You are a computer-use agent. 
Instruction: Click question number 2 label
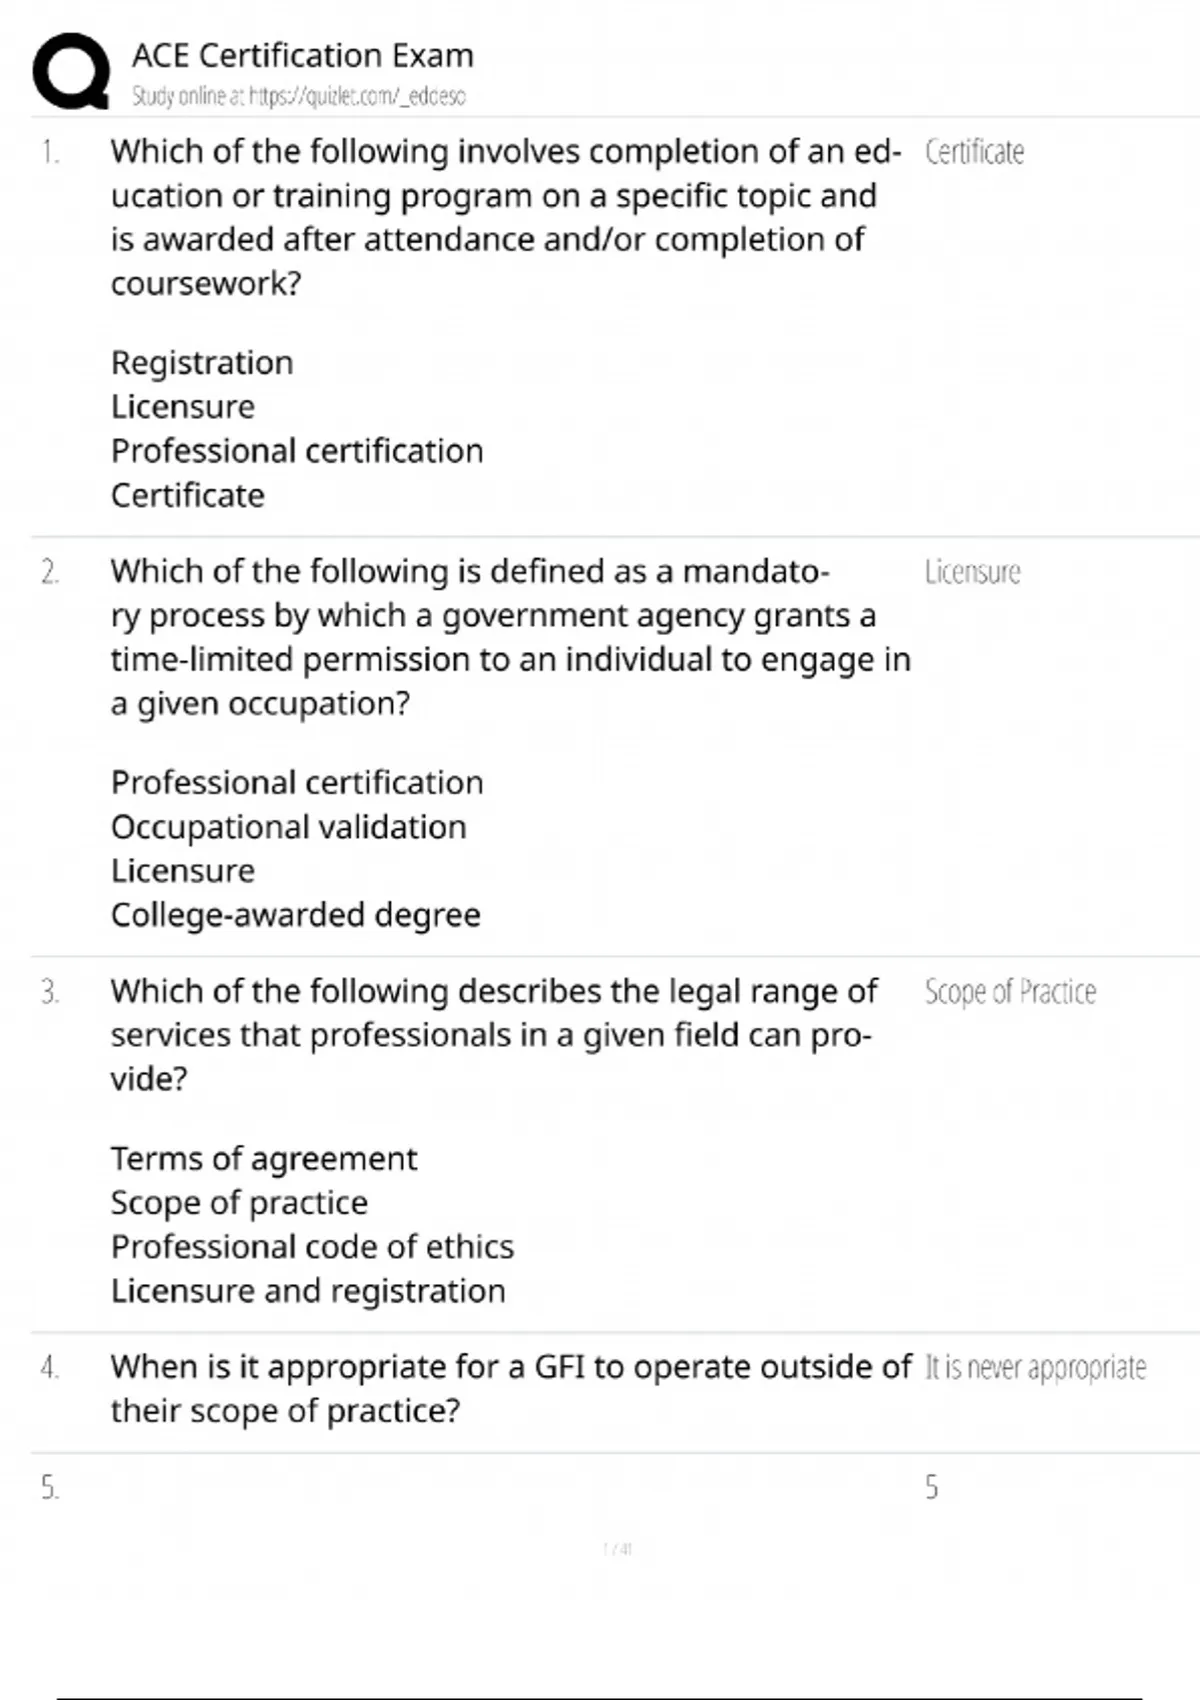pos(50,572)
